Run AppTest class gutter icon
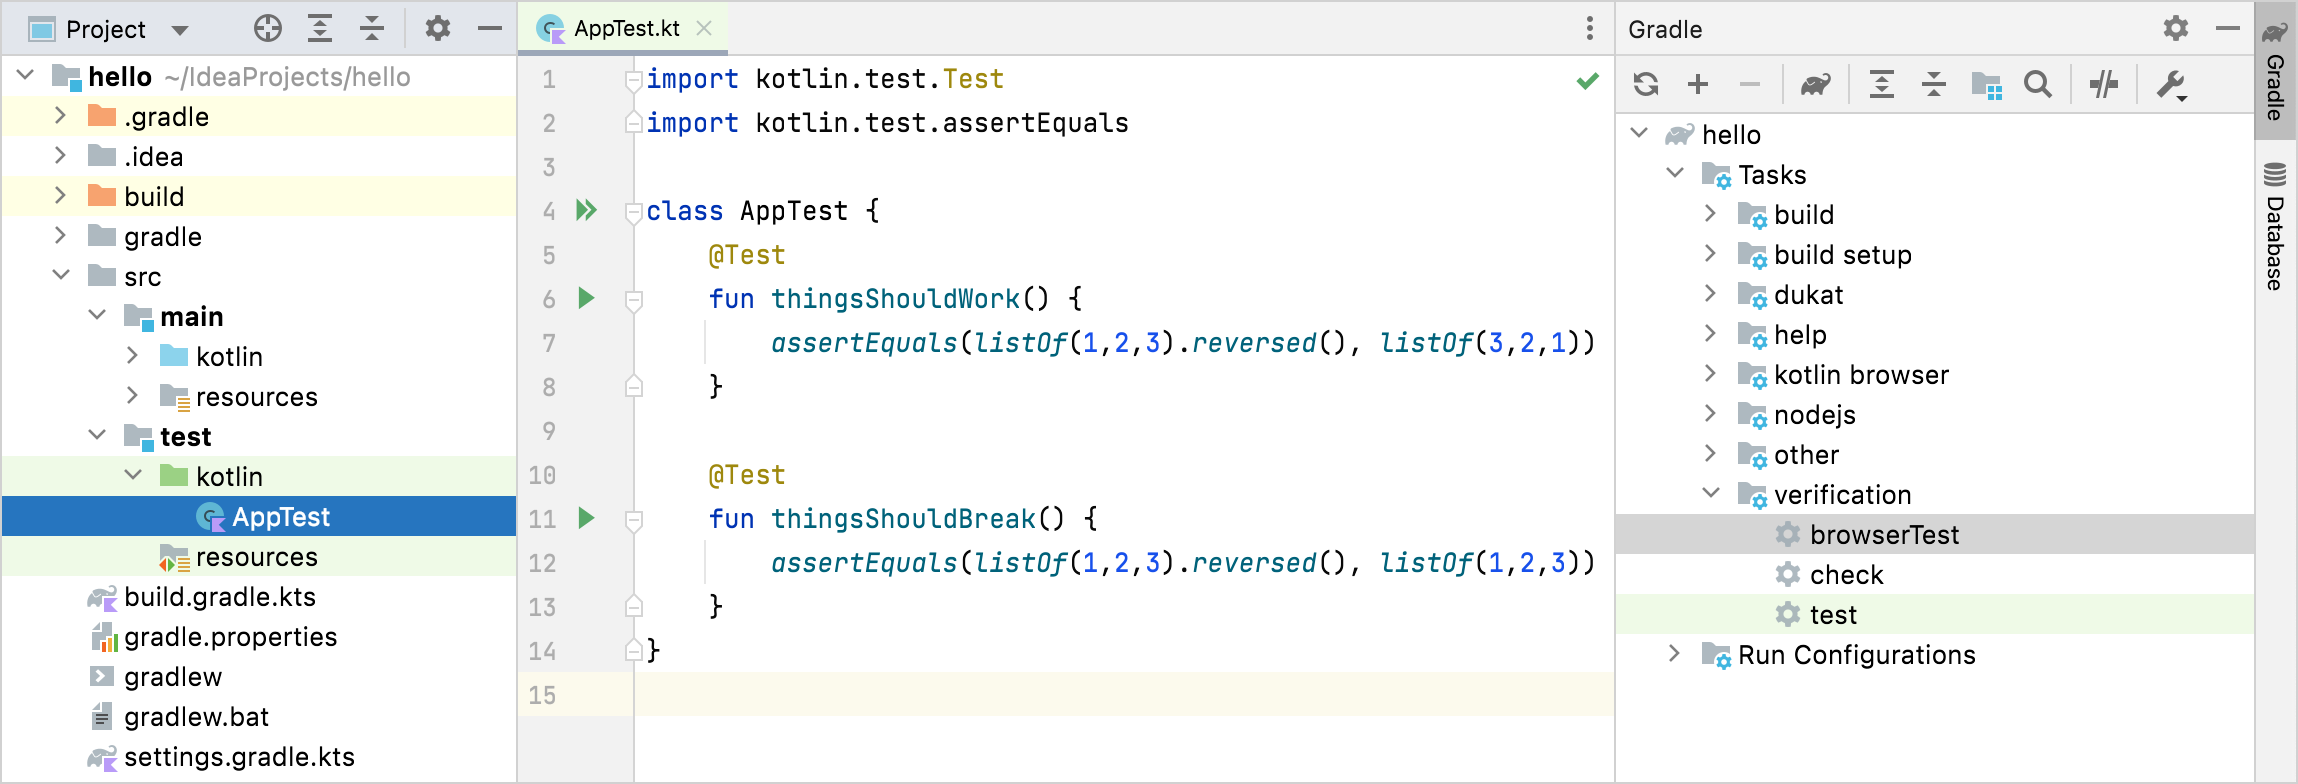 point(587,210)
